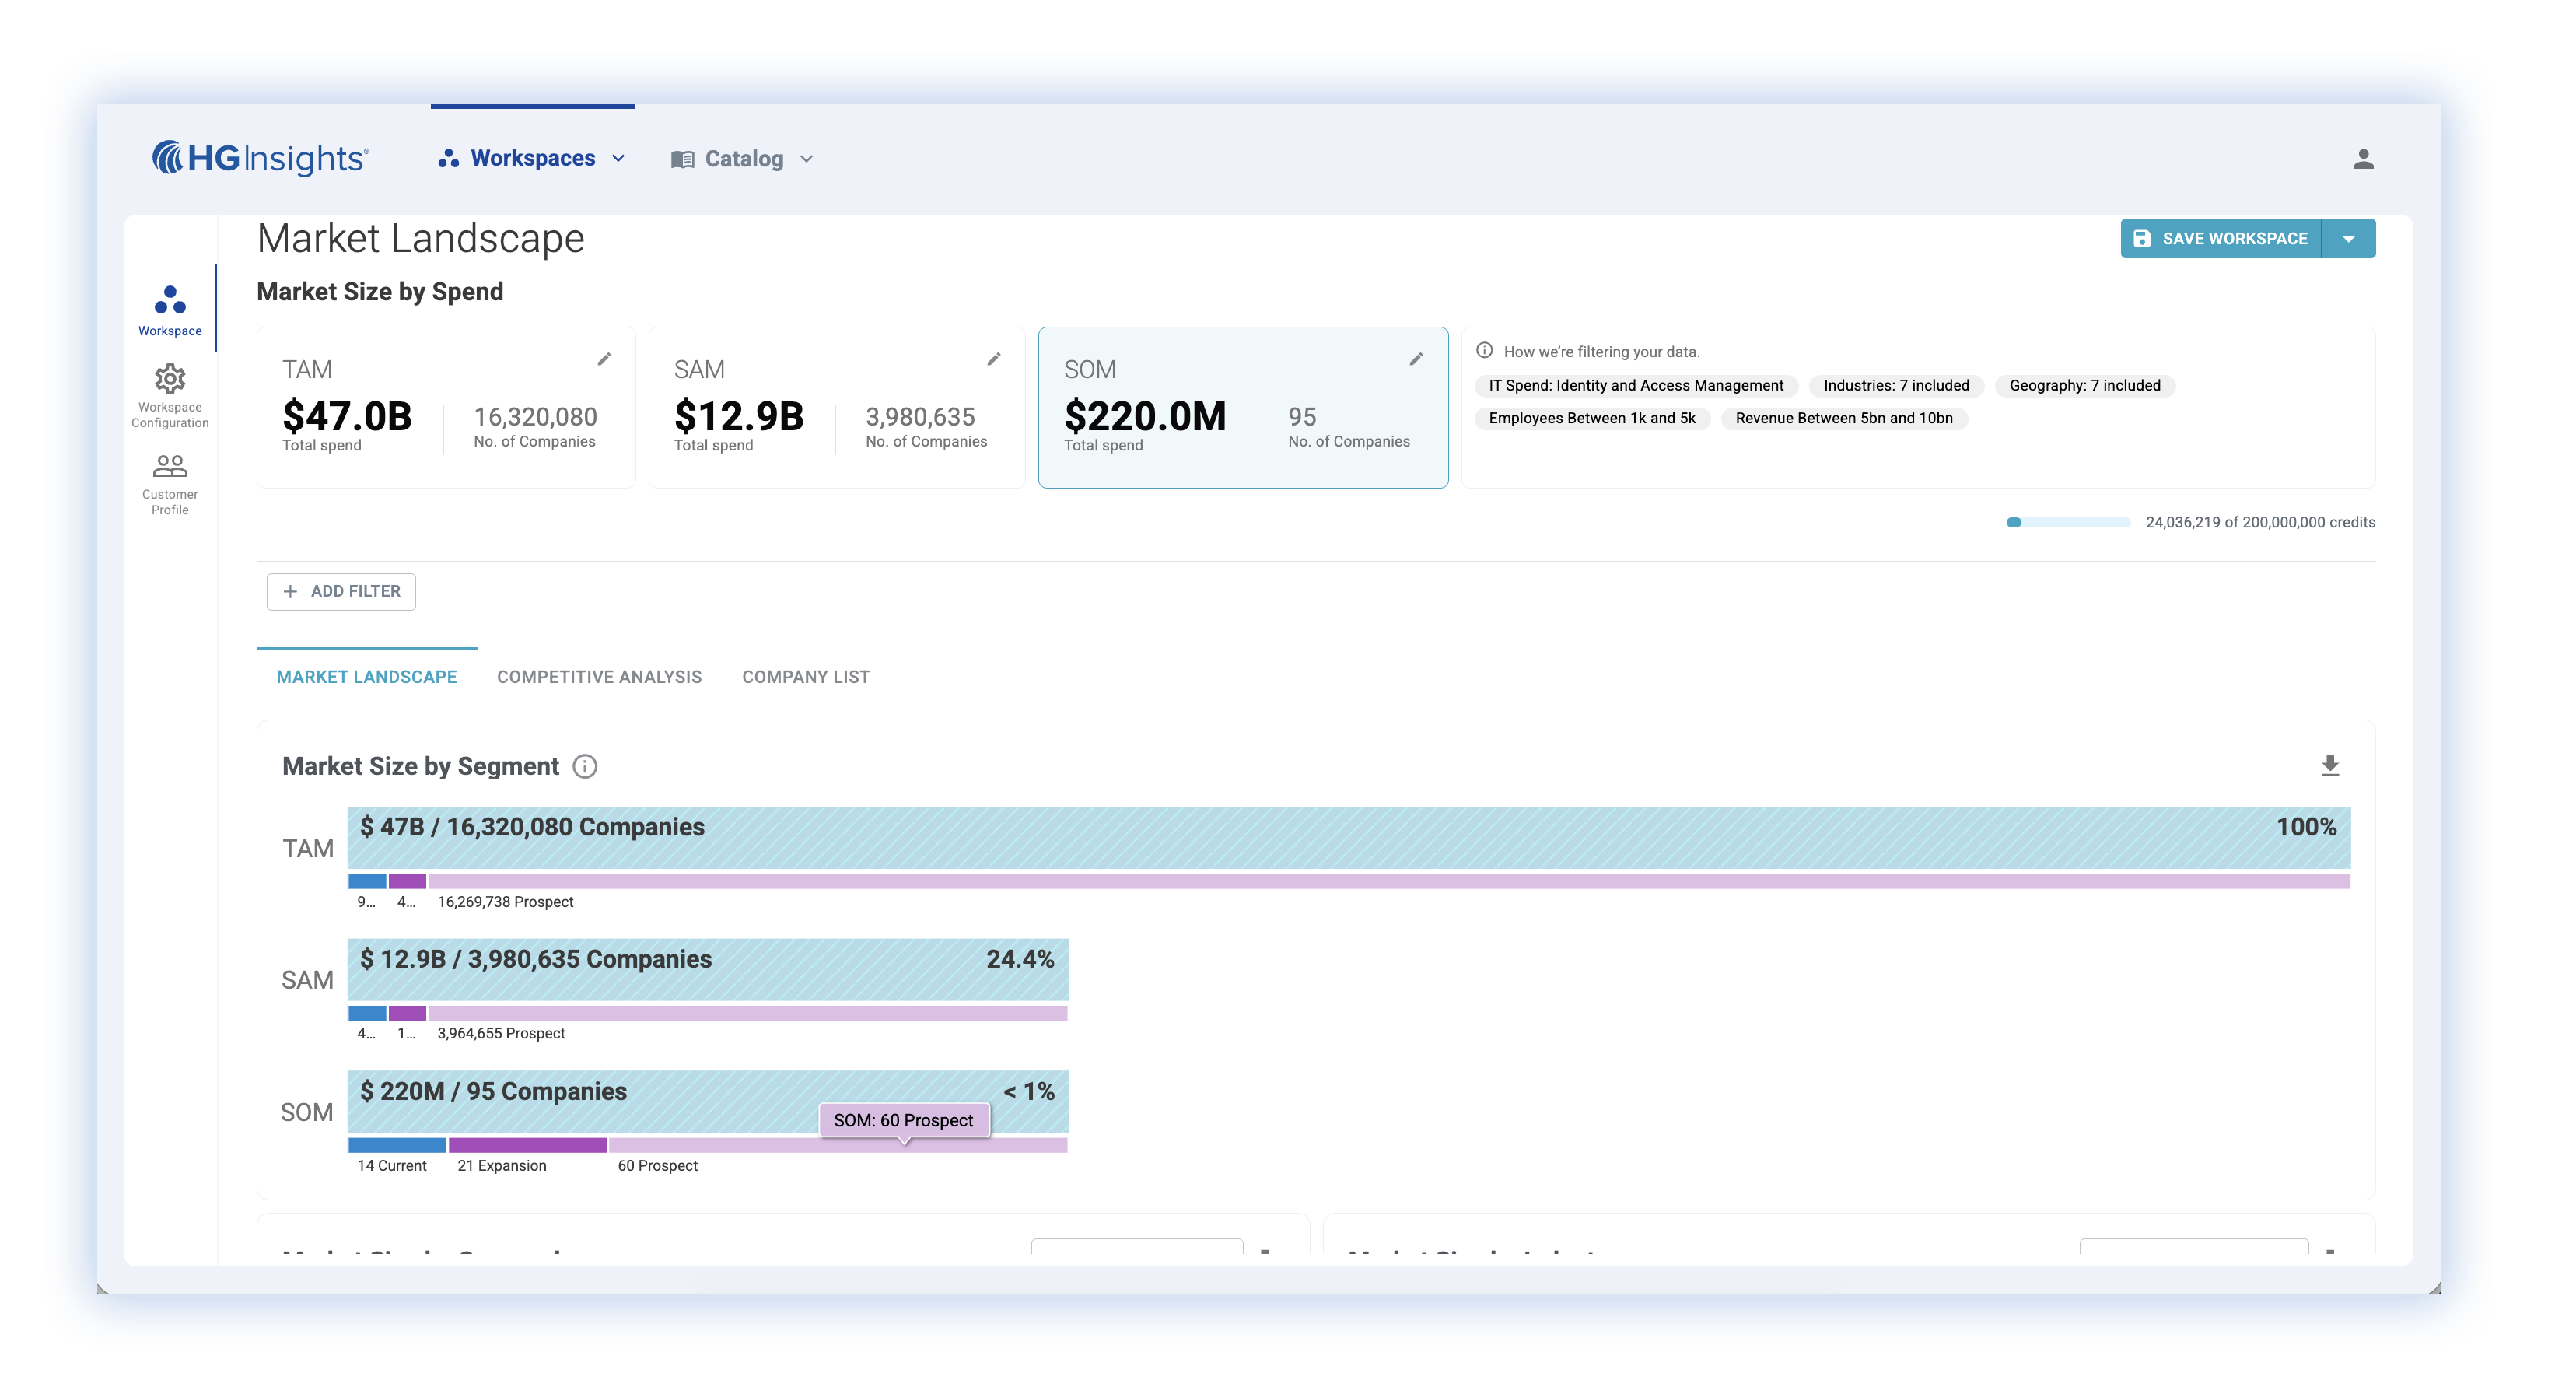Viewport: 2576px width, 1387px height.
Task: Open Customer Profile sidebar icon
Action: point(170,467)
